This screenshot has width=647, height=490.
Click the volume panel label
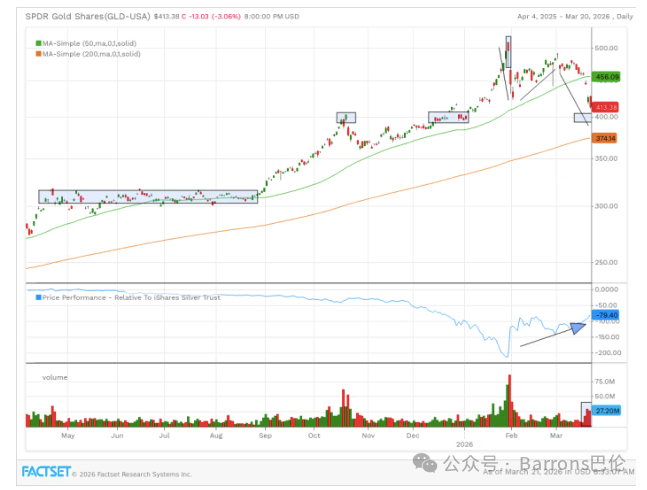[55, 377]
